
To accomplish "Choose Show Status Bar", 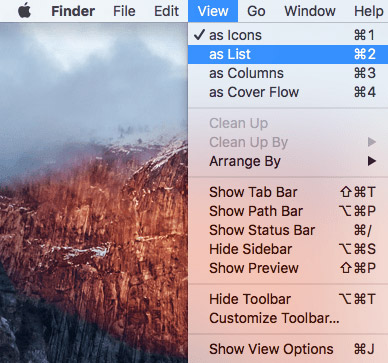I will (x=288, y=230).
